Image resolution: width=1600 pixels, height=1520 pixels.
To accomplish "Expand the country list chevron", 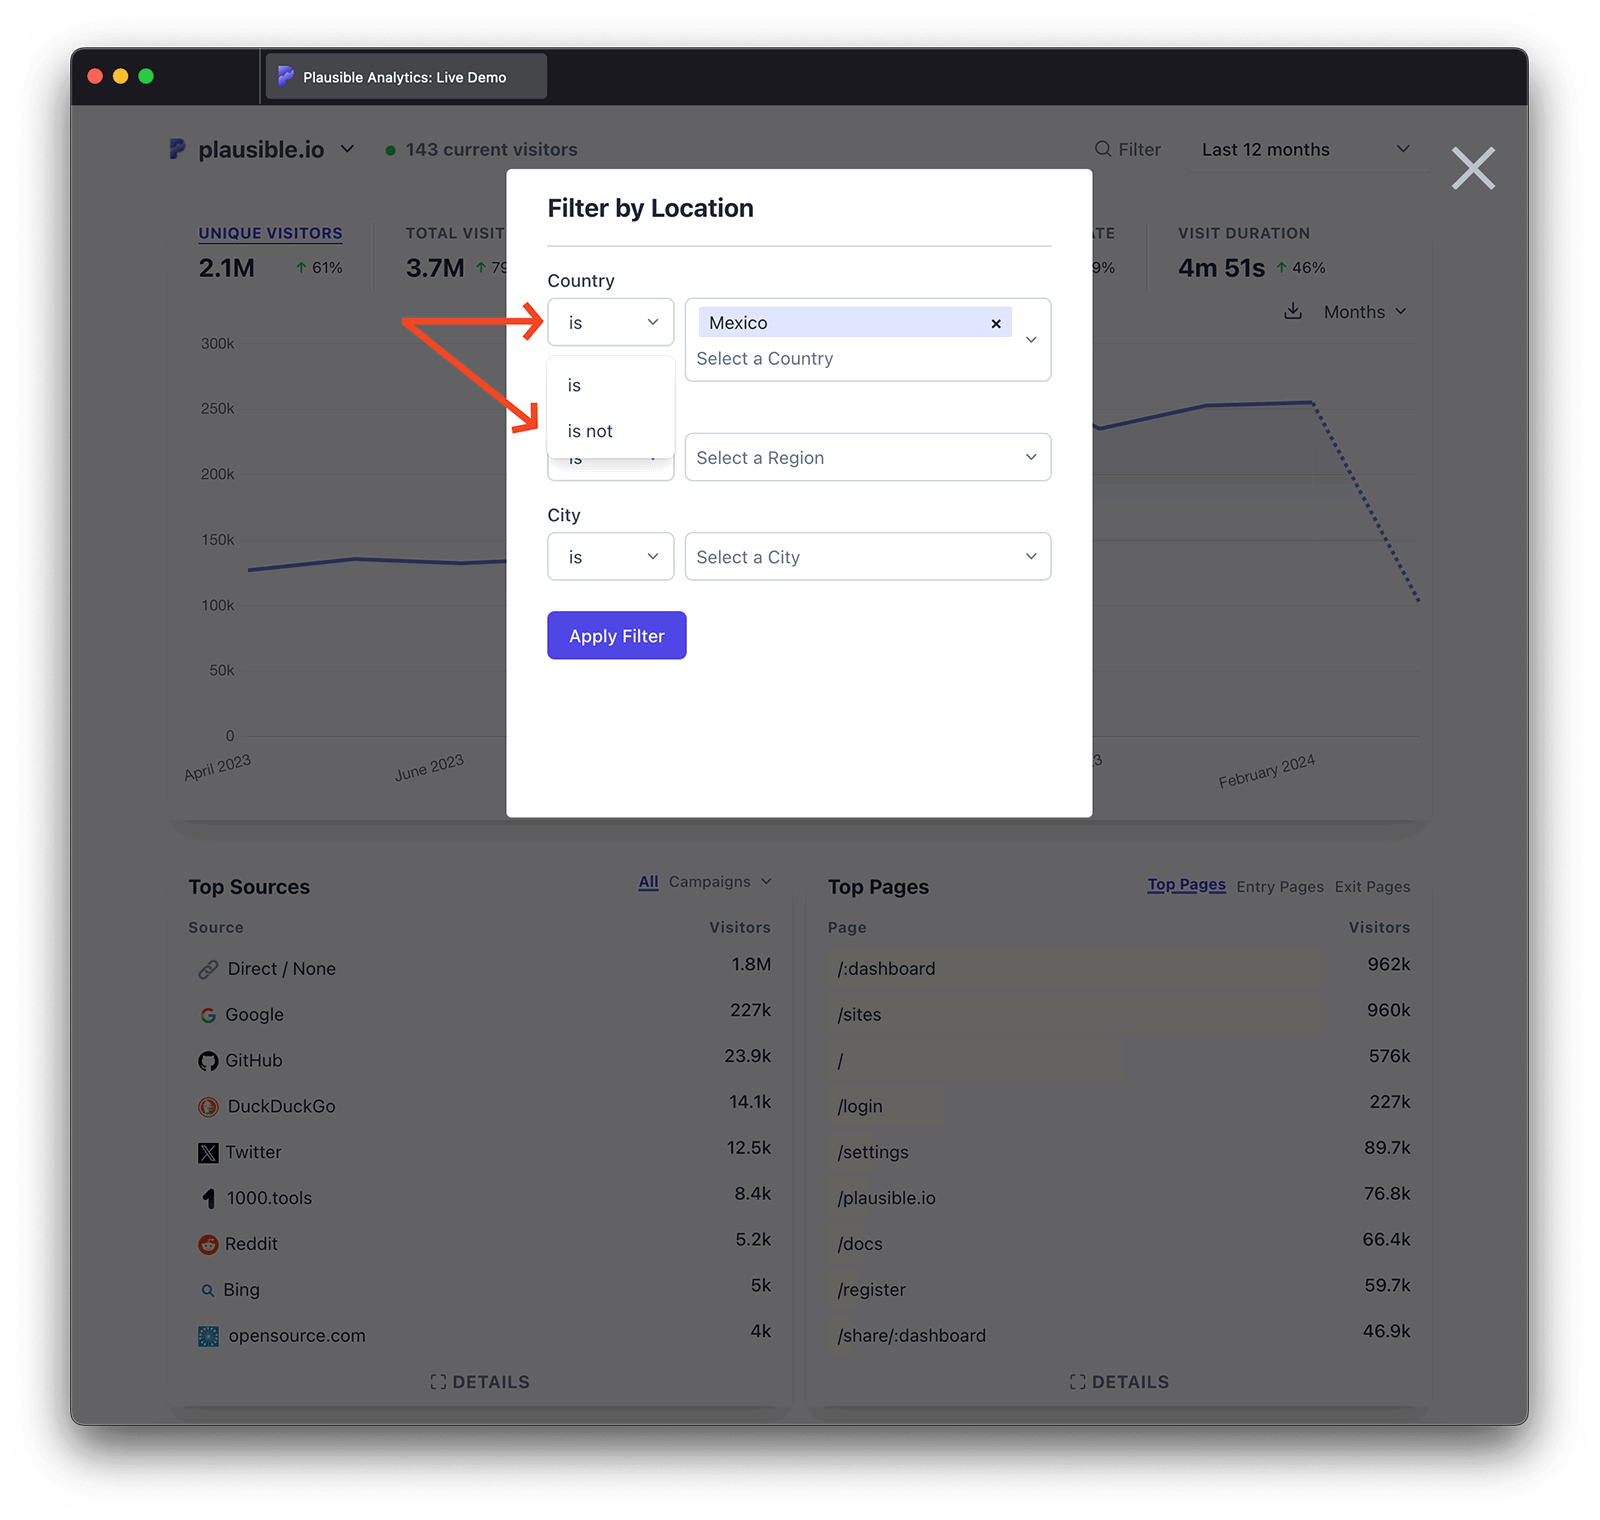I will [1031, 340].
